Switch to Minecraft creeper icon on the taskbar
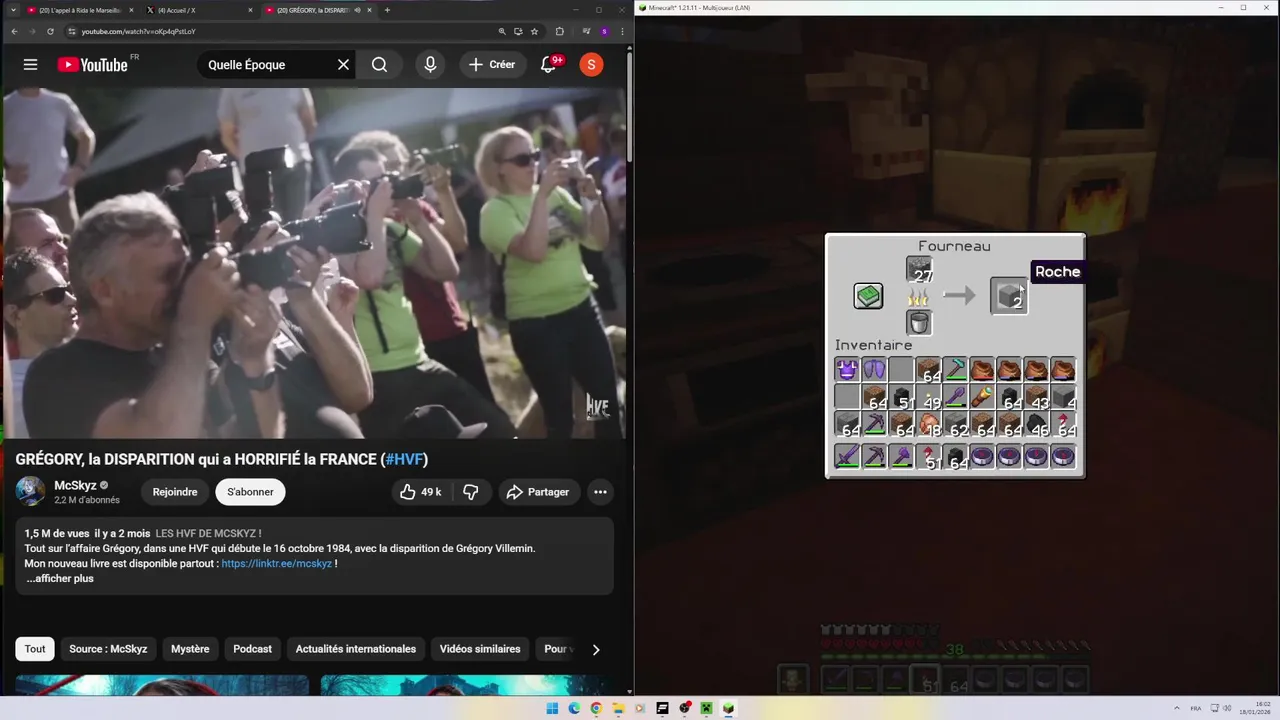 pyautogui.click(x=706, y=708)
